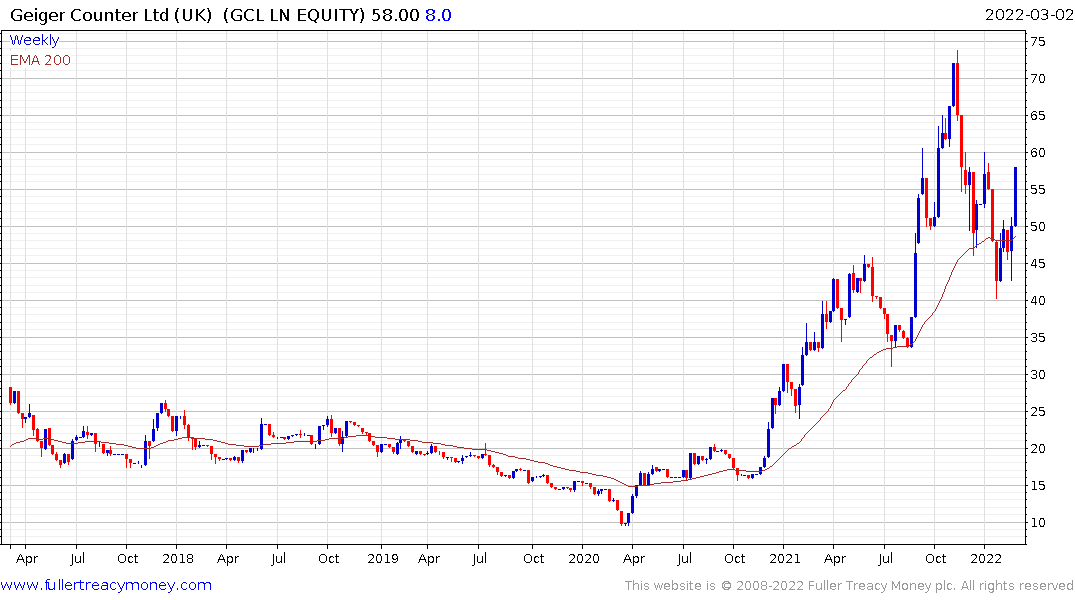Click the 2020 label on time axis

click(585, 558)
